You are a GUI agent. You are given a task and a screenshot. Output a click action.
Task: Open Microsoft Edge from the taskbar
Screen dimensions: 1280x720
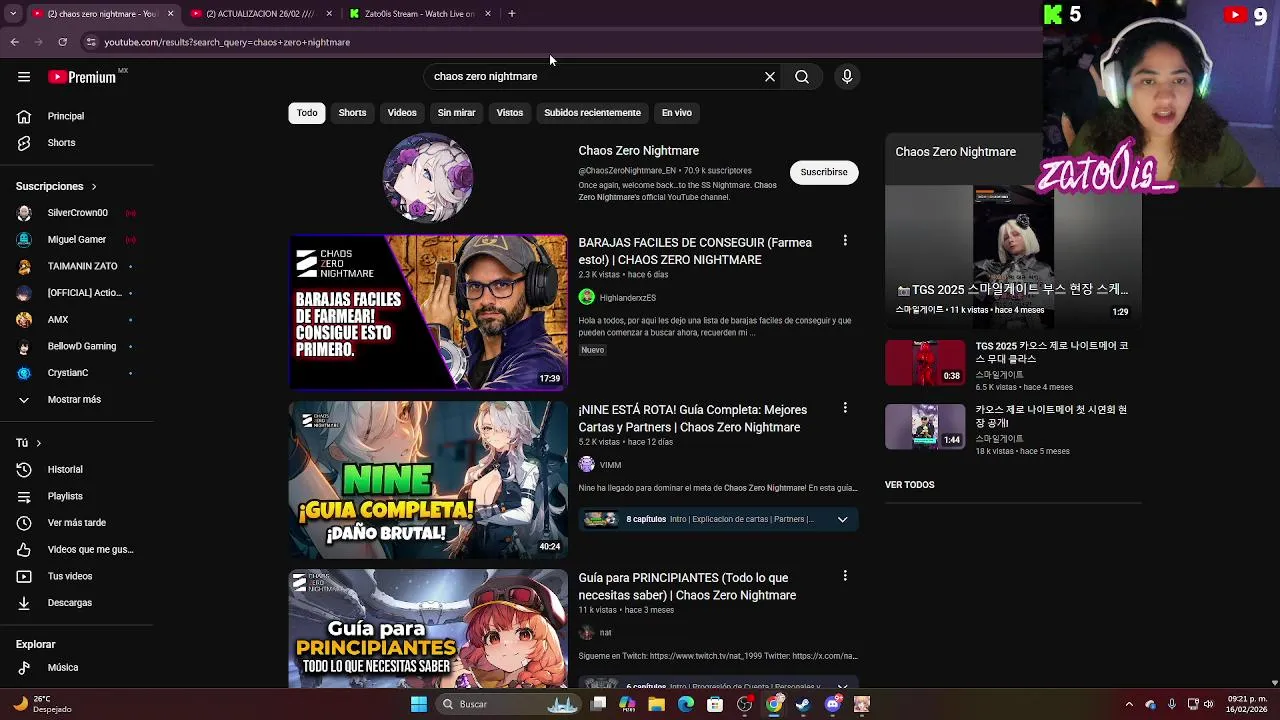(686, 704)
